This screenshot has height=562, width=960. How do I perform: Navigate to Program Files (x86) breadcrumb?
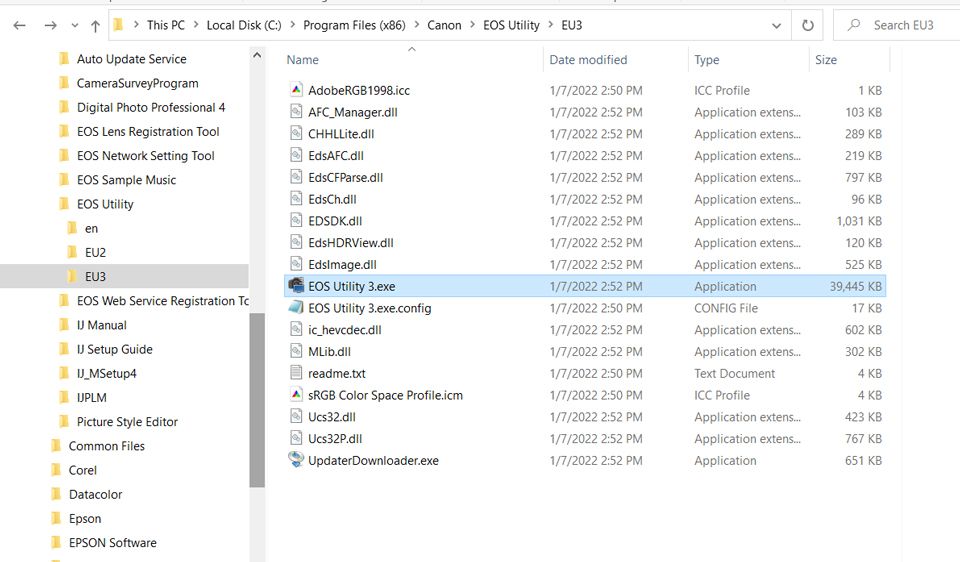[x=354, y=25]
